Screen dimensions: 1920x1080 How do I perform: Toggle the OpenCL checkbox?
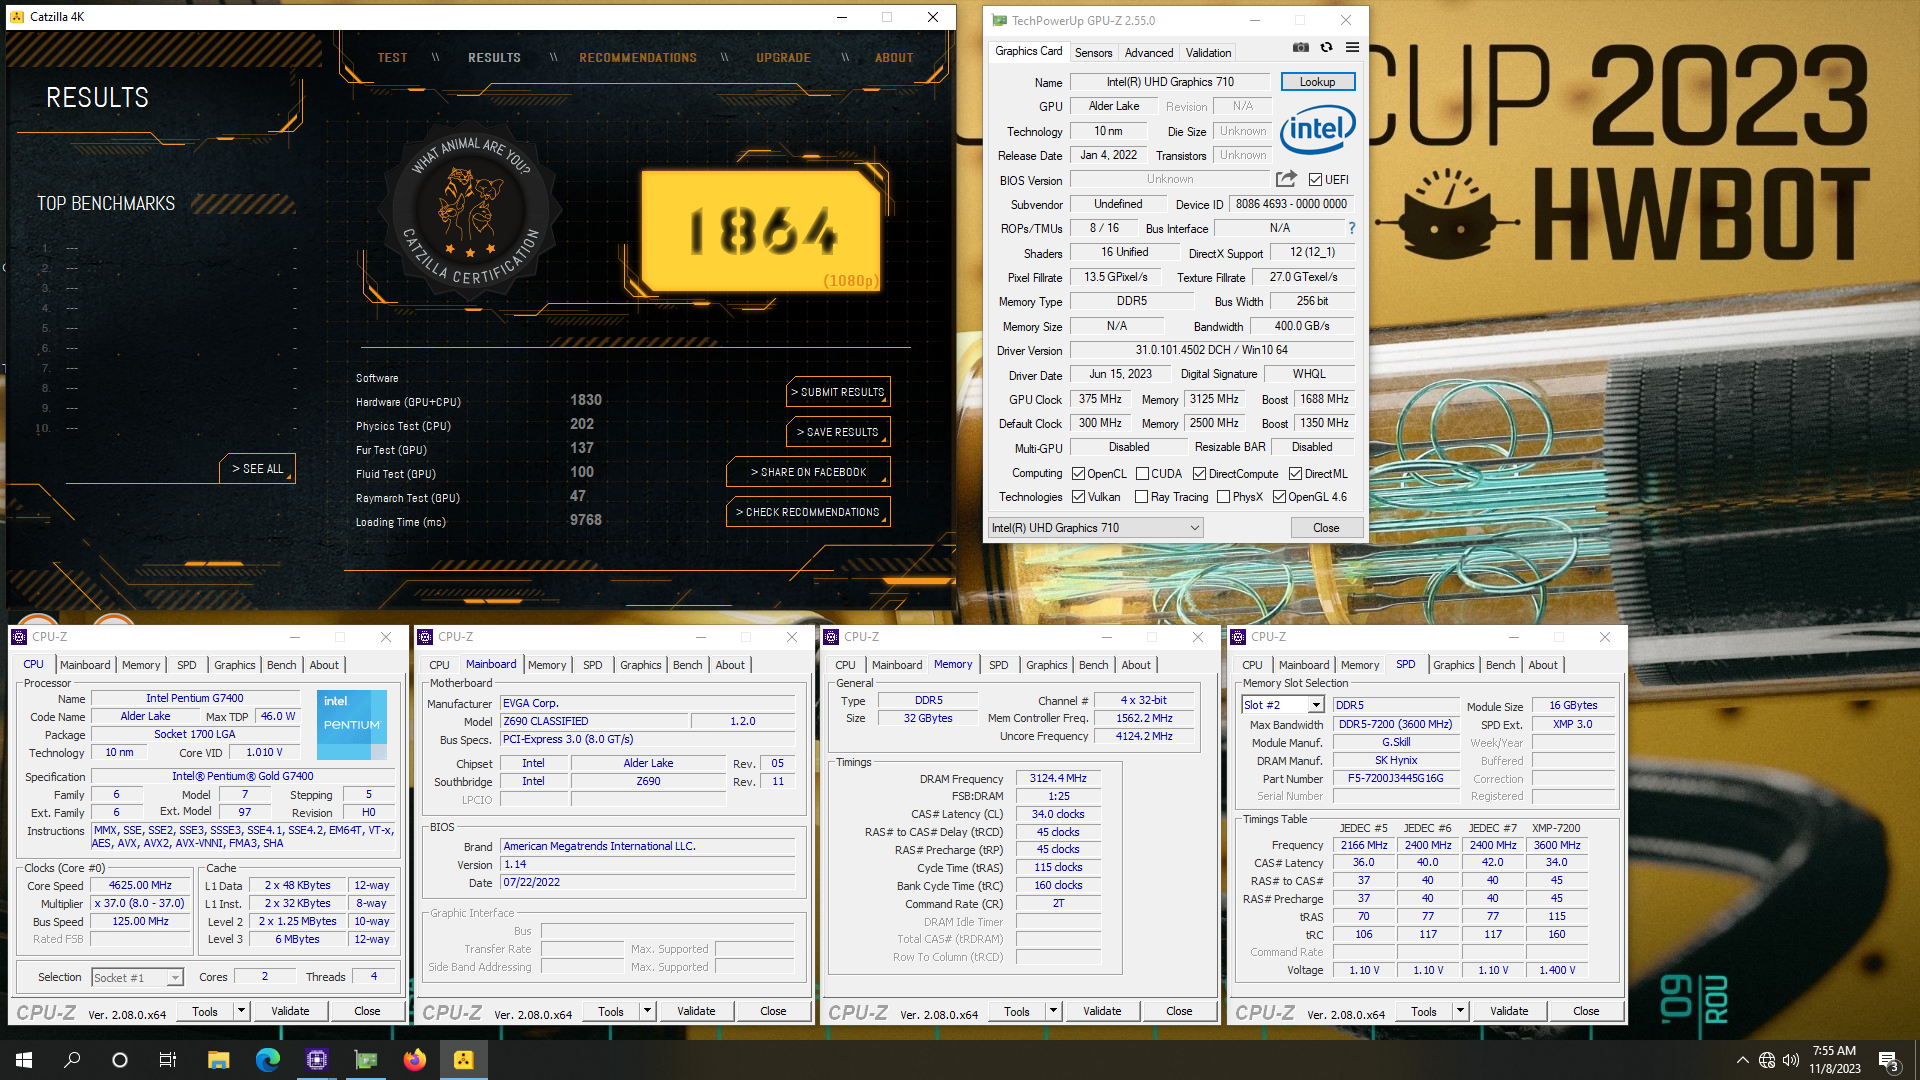[x=1078, y=474]
